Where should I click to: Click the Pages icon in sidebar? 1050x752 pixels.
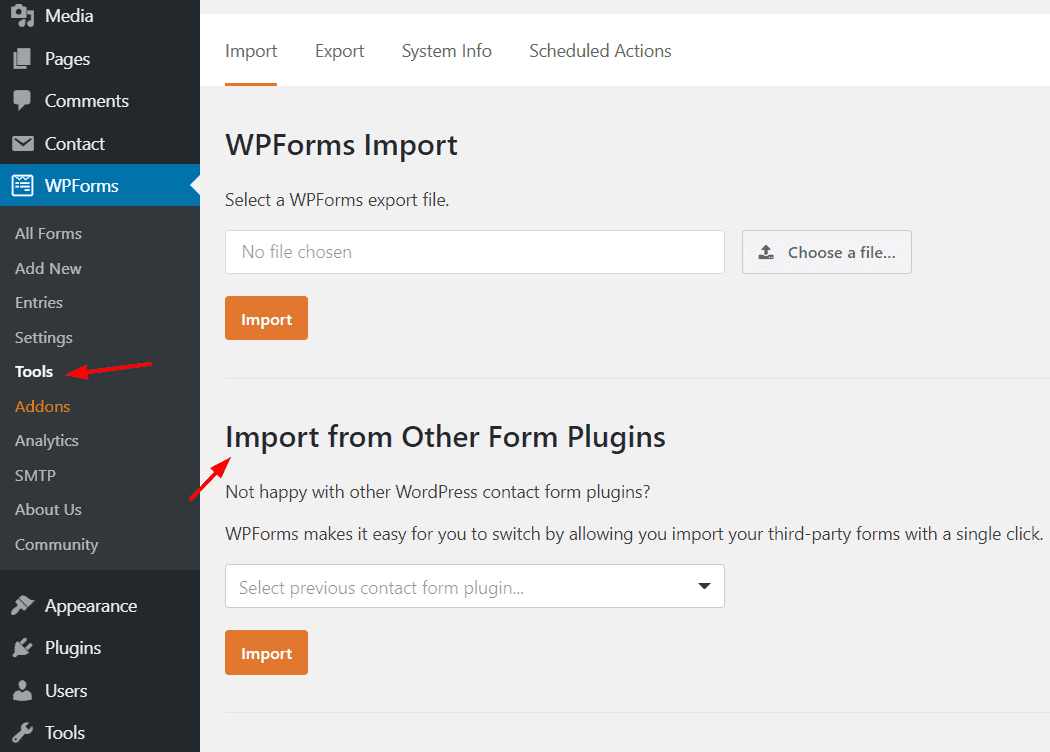pyautogui.click(x=22, y=59)
